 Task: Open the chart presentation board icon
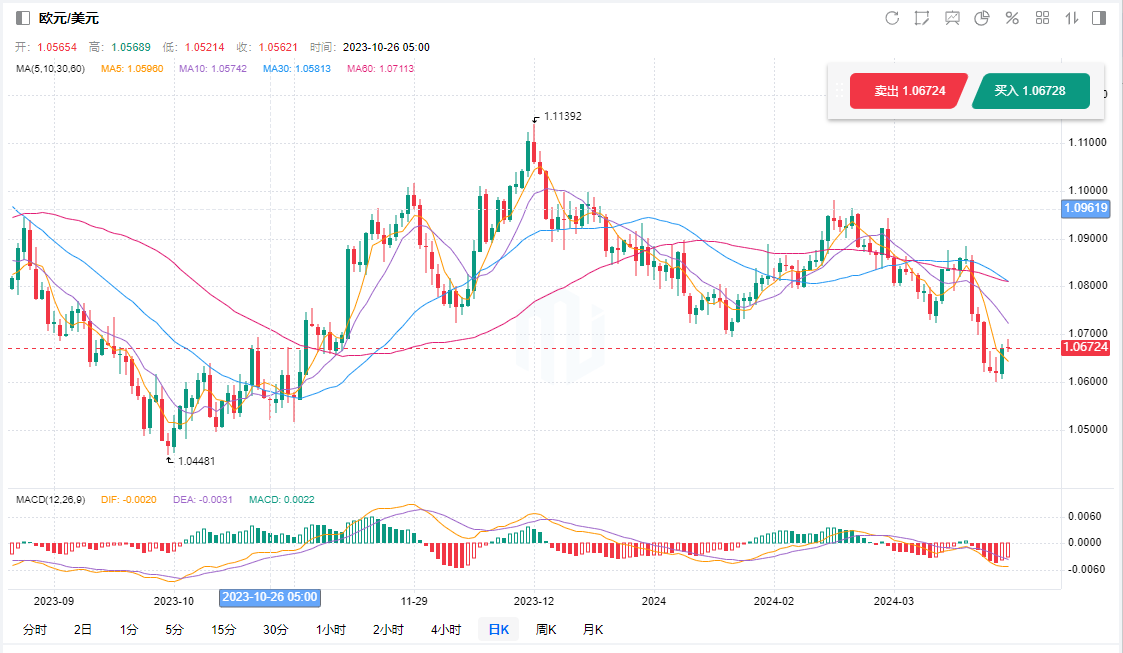952,18
